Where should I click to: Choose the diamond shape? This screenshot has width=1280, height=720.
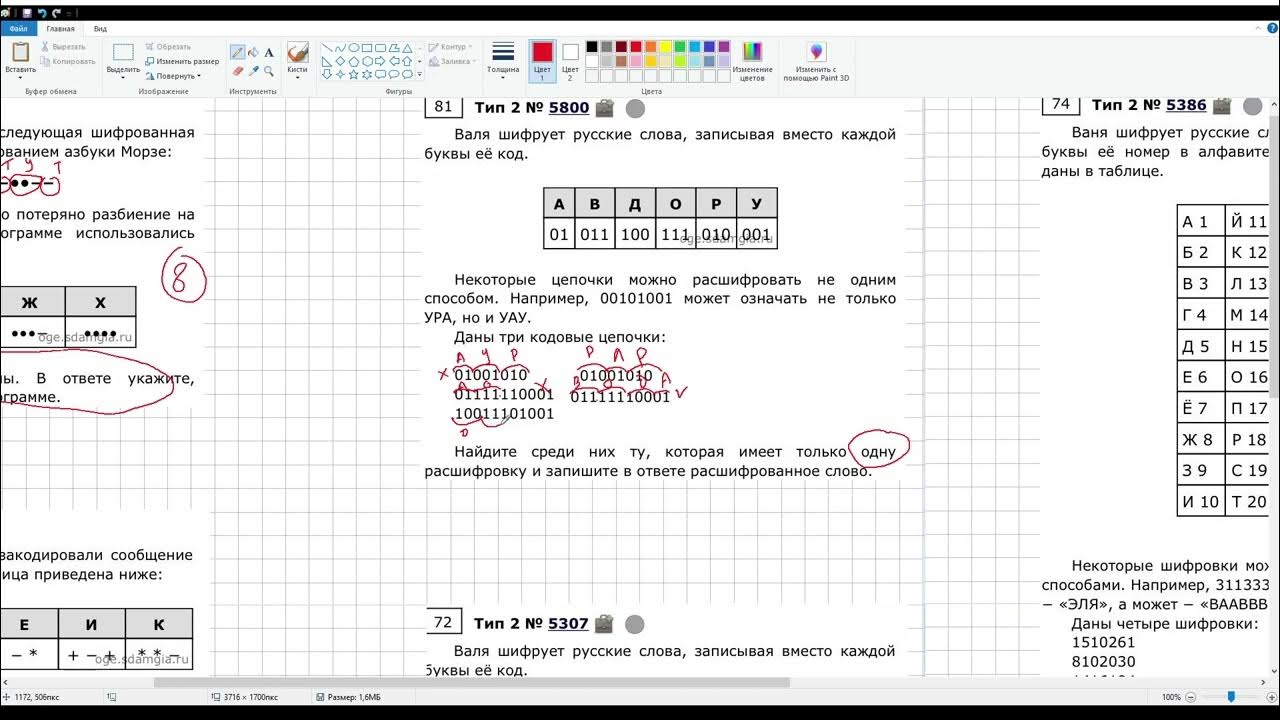tap(340, 61)
